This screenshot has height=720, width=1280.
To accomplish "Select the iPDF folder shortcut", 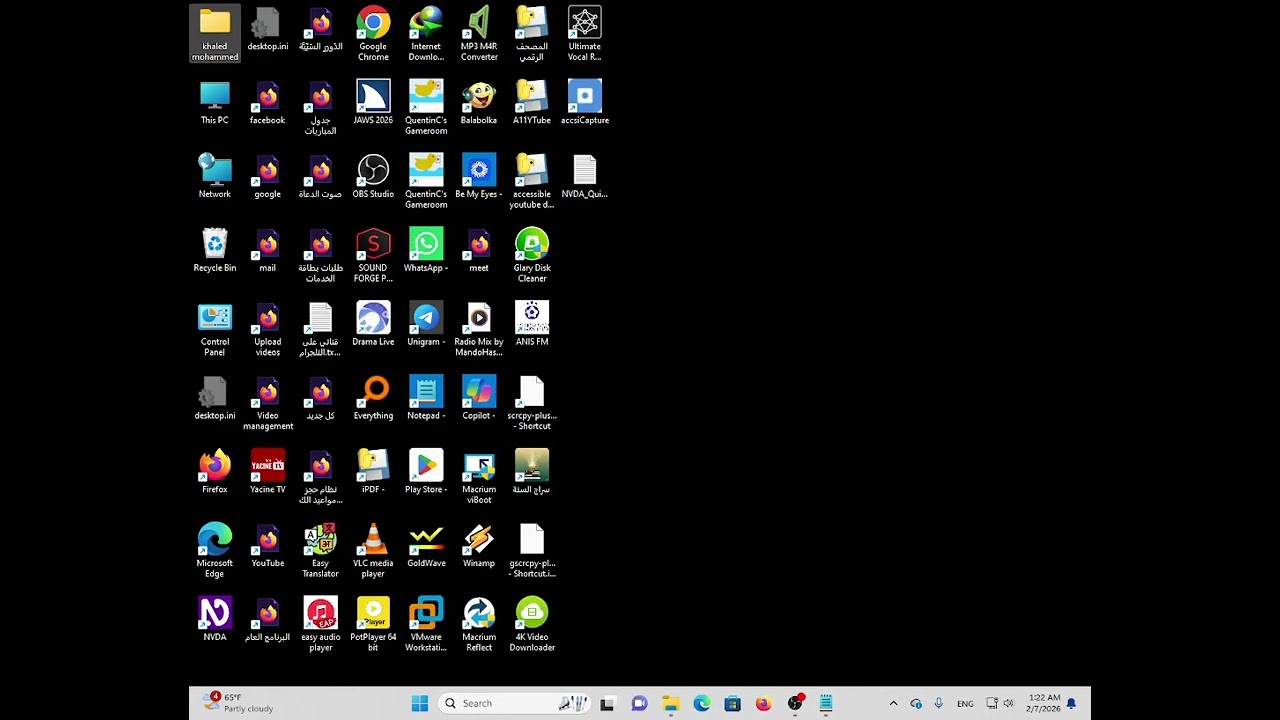I will (x=373, y=473).
